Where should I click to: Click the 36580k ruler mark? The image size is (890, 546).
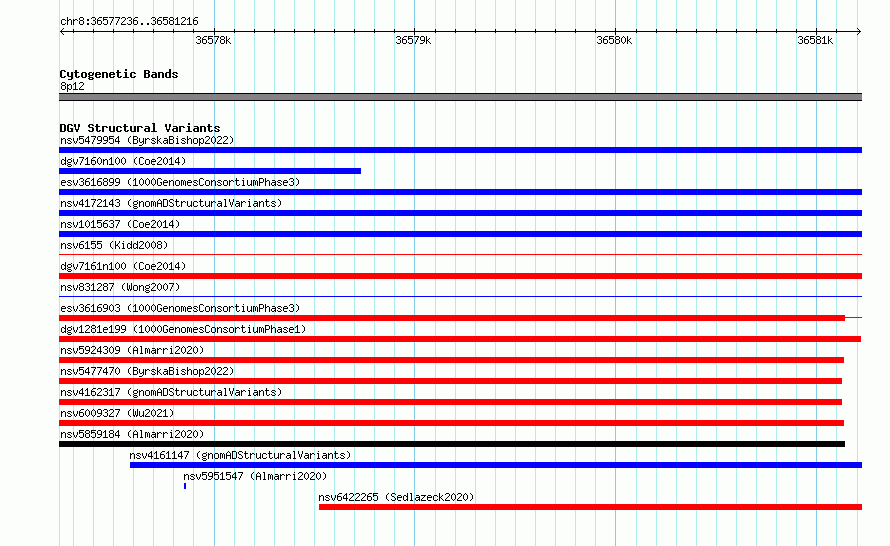[x=614, y=40]
